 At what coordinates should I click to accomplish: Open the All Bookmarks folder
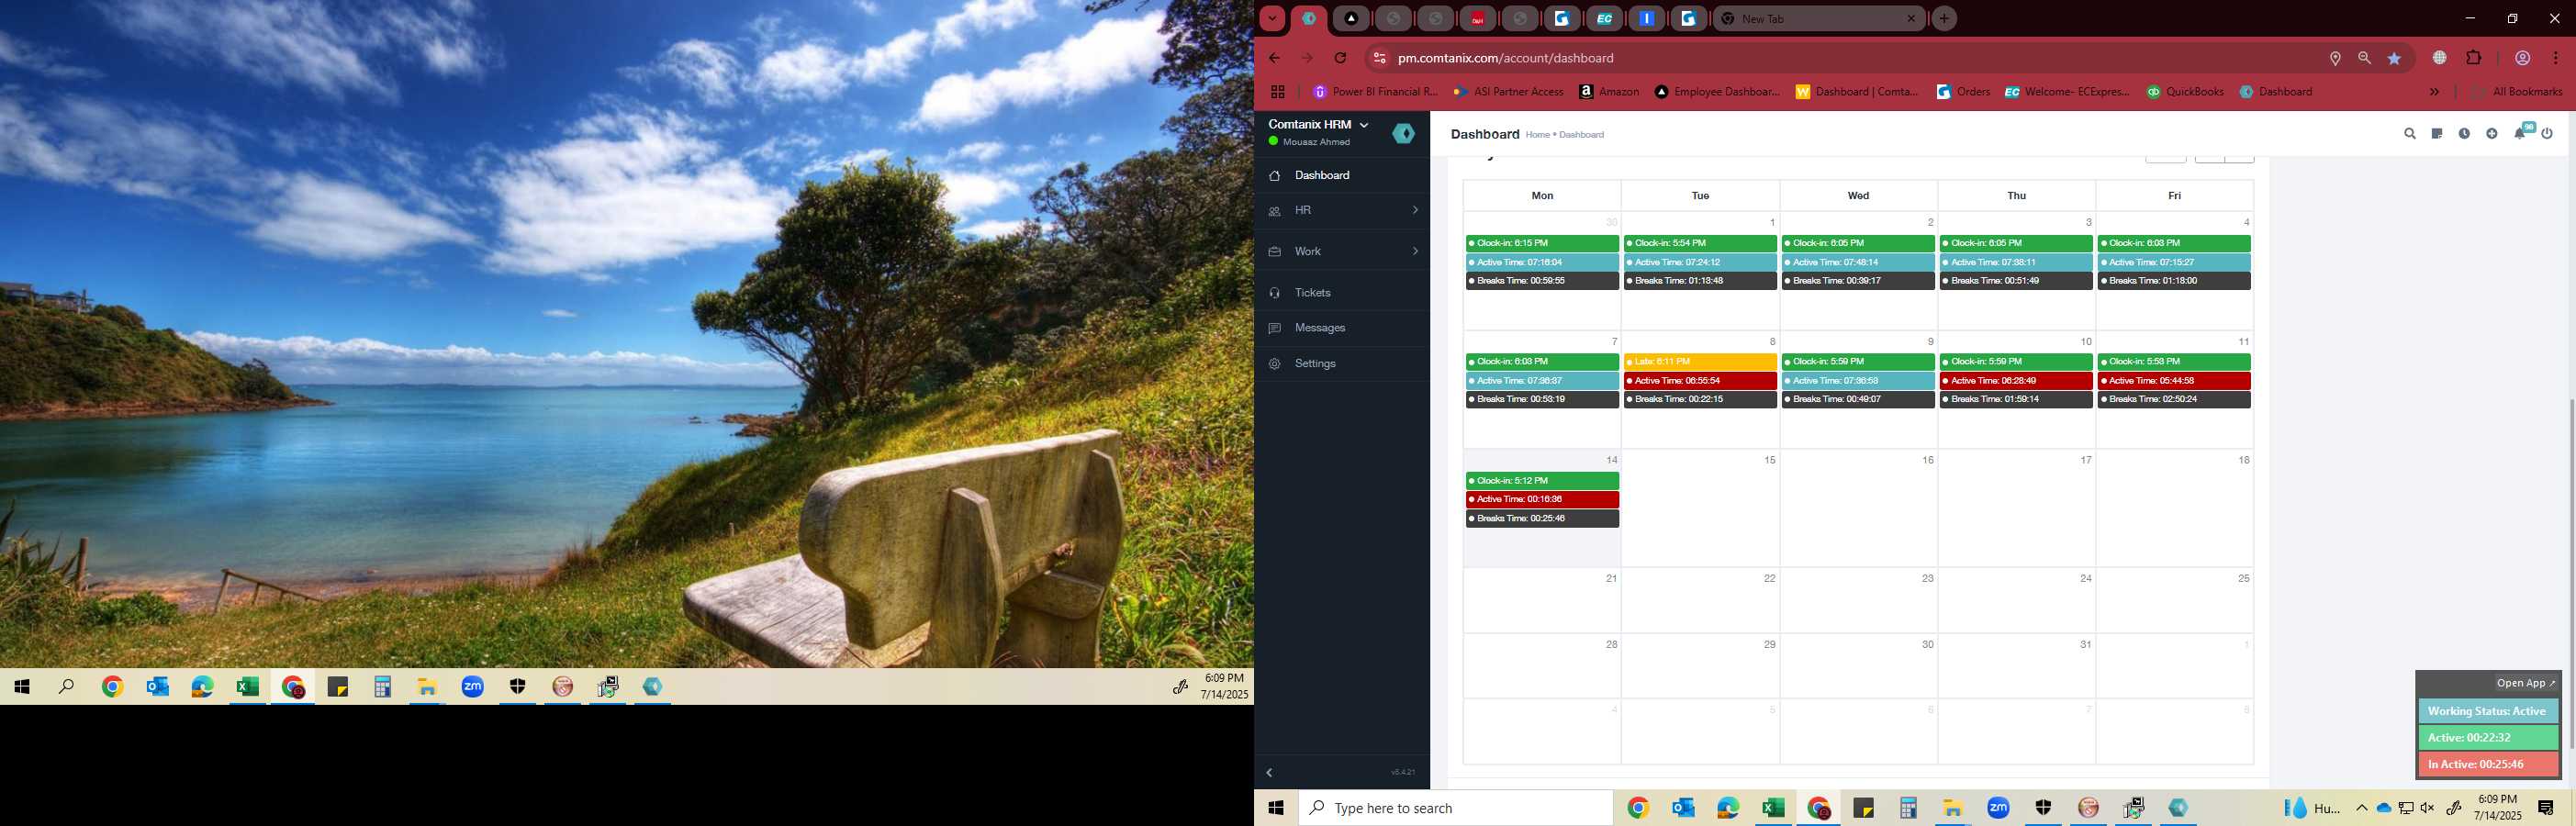click(2516, 92)
